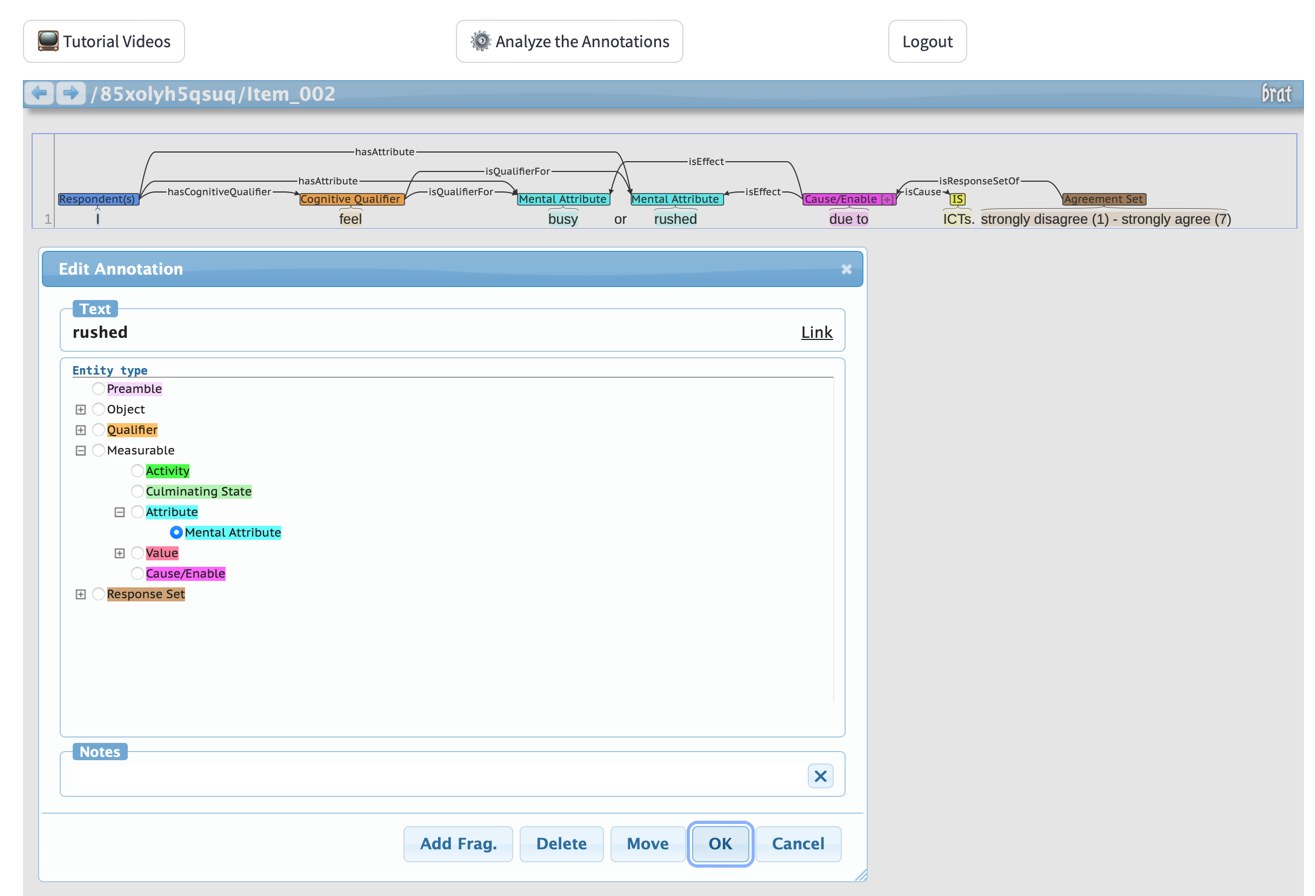The width and height of the screenshot is (1315, 896).
Task: Expand the Response Set tree node
Action: pyautogui.click(x=81, y=594)
